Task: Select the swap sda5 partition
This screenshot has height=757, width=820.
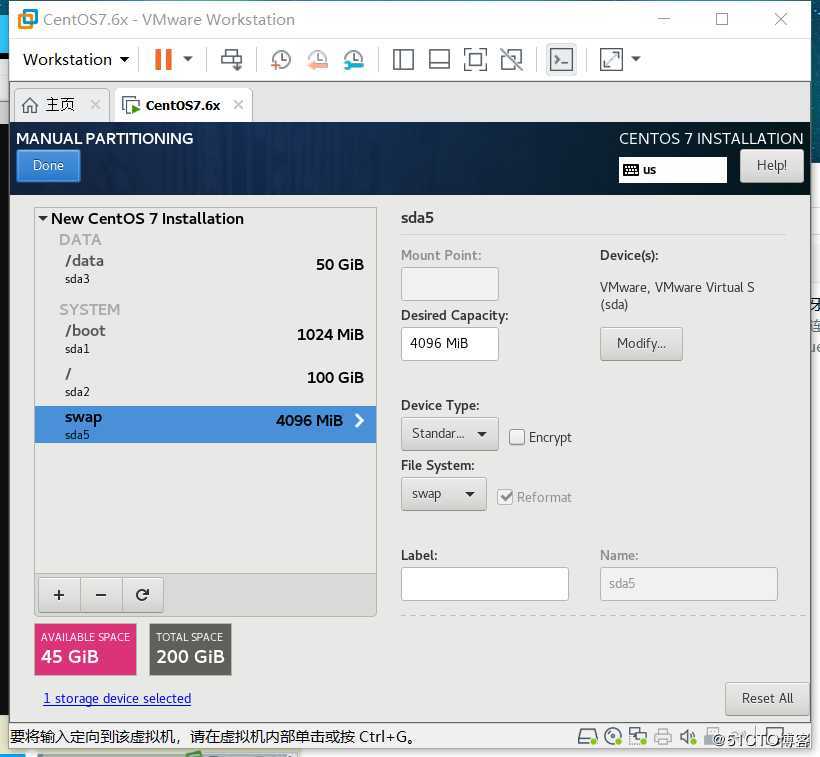Action: point(205,425)
